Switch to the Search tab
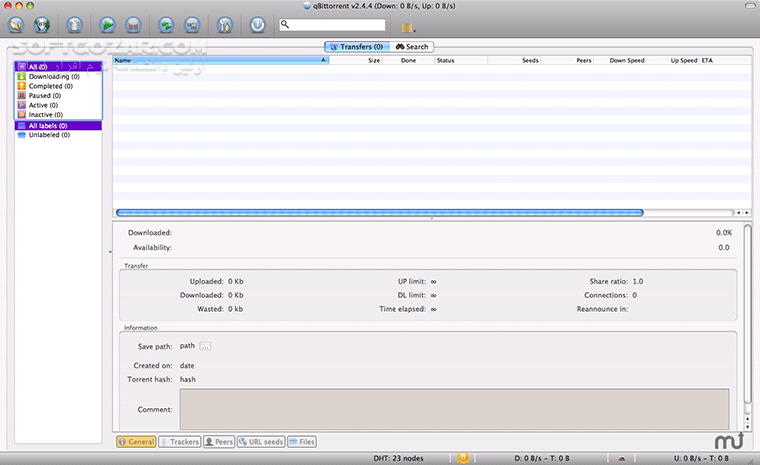Viewport: 760px width, 465px height. (412, 47)
